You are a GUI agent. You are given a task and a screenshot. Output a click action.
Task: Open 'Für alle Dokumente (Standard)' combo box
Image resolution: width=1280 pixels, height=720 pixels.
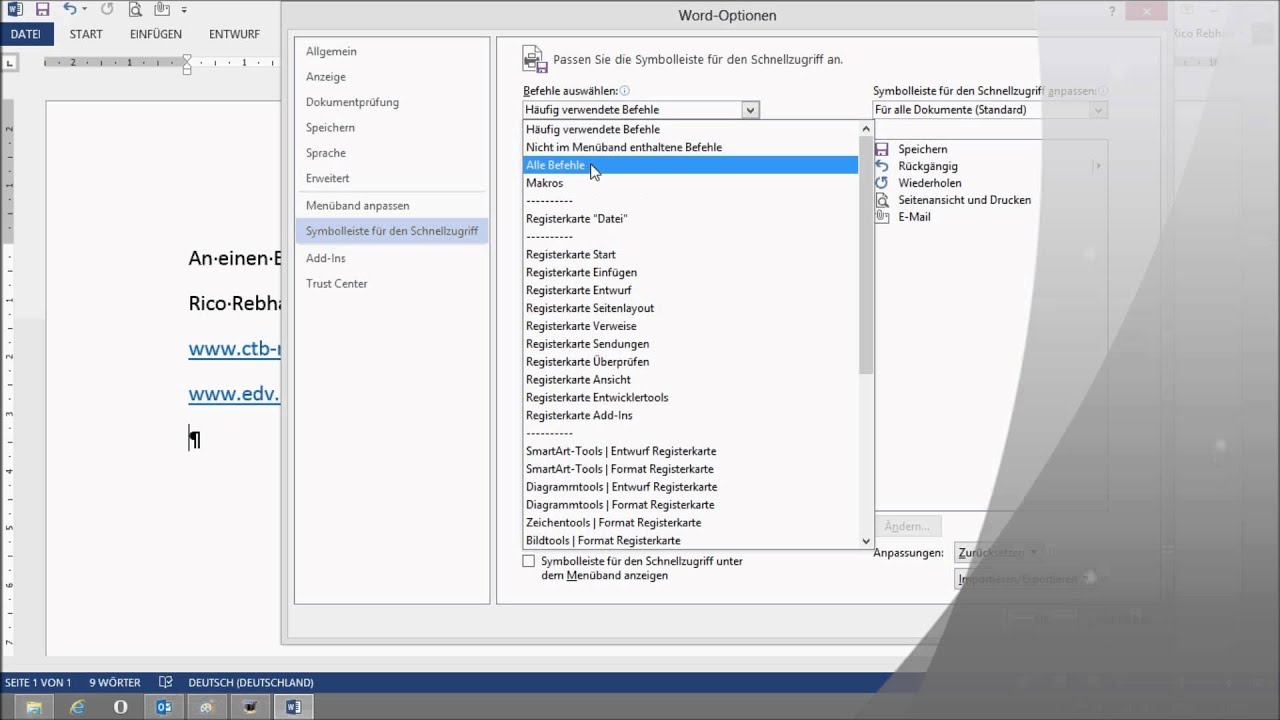point(990,110)
